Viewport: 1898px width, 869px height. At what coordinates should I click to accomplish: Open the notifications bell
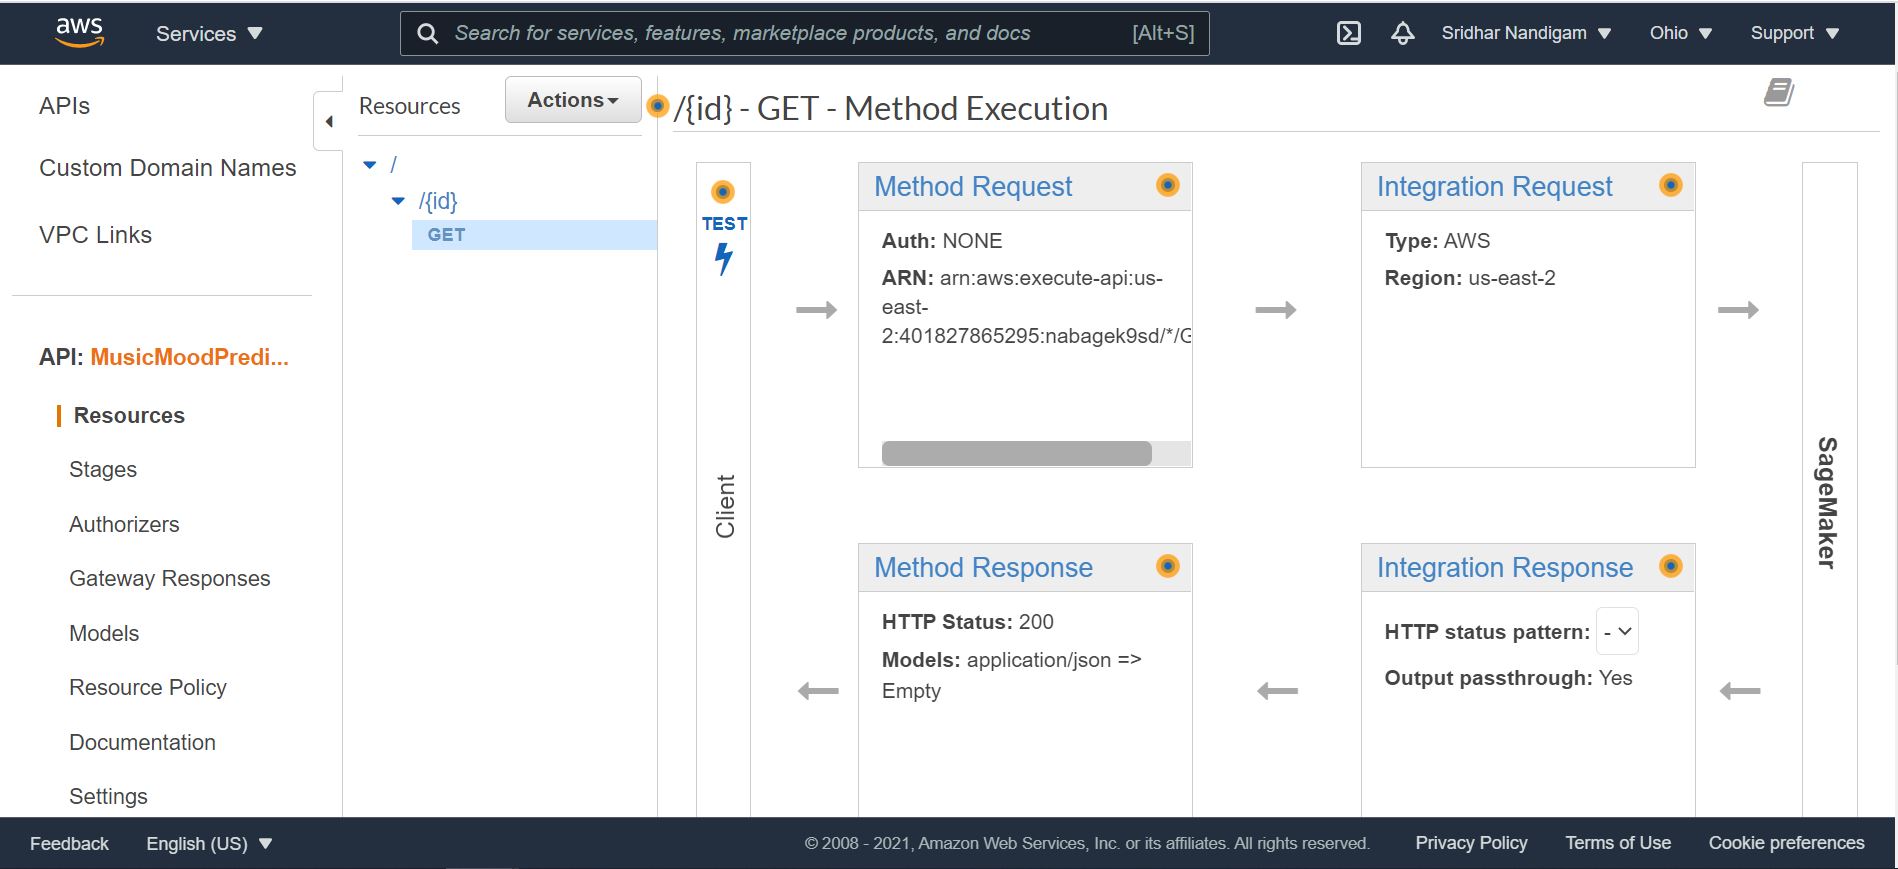(x=1403, y=33)
